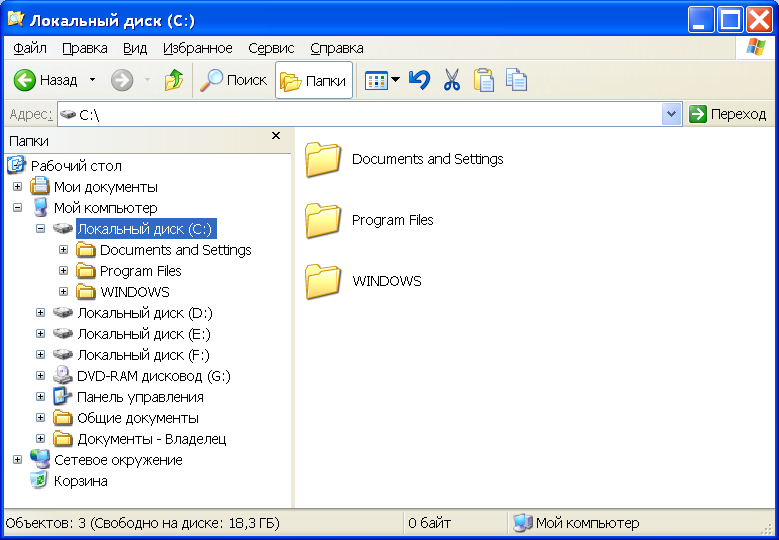Image resolution: width=779 pixels, height=540 pixels.
Task: Toggle the Папки folders pane button
Action: coord(313,80)
